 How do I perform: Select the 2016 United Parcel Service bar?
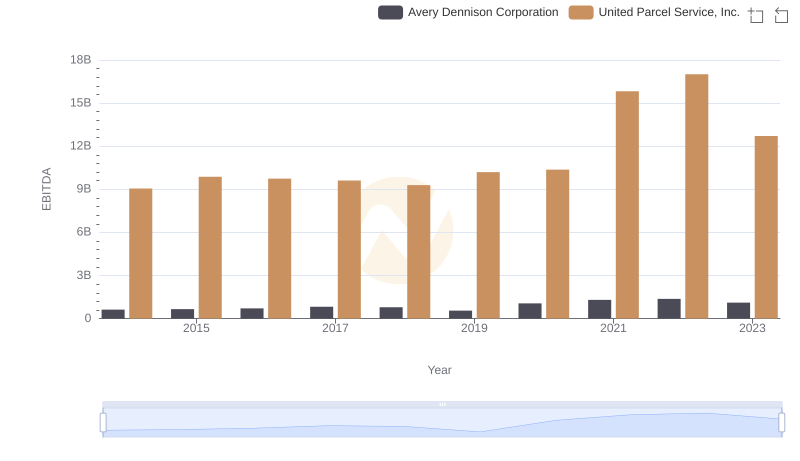click(280, 248)
